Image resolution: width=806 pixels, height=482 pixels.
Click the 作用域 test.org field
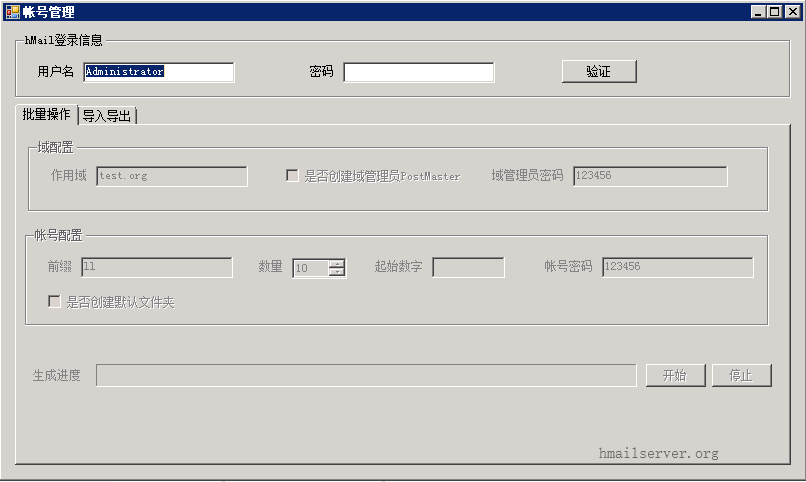coord(172,176)
